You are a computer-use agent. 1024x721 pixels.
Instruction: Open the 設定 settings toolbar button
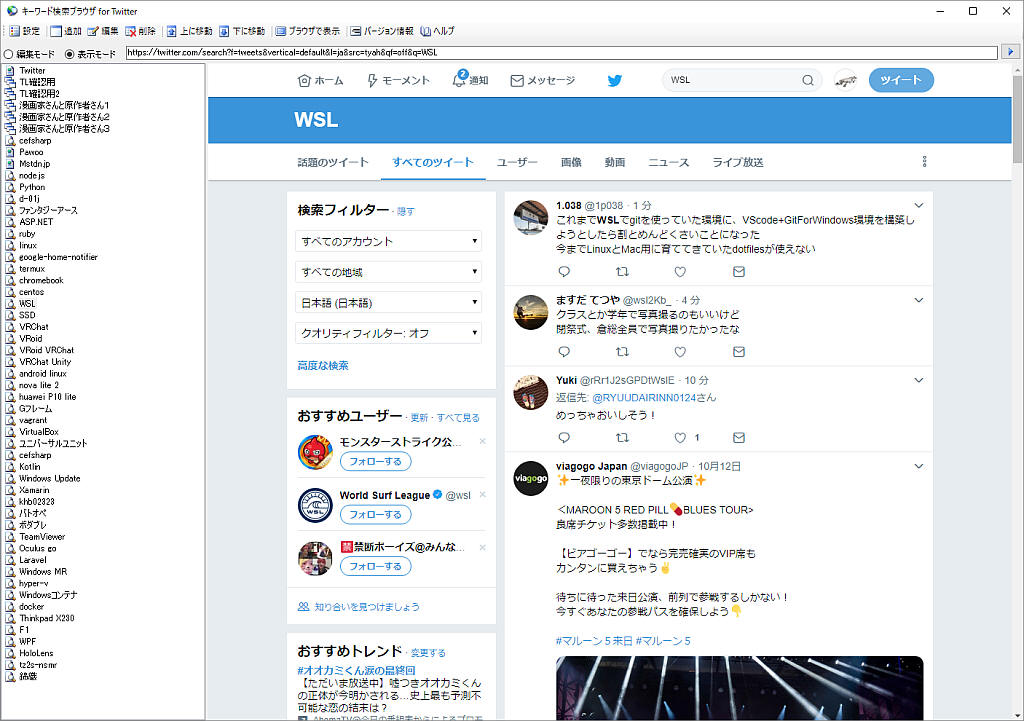[25, 31]
